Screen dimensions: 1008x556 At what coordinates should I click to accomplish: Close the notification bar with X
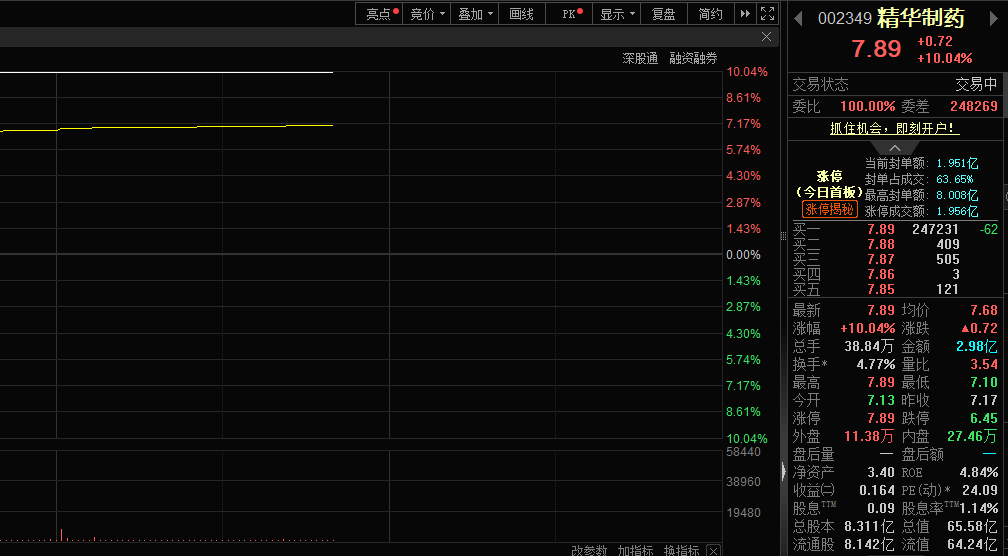[x=766, y=37]
